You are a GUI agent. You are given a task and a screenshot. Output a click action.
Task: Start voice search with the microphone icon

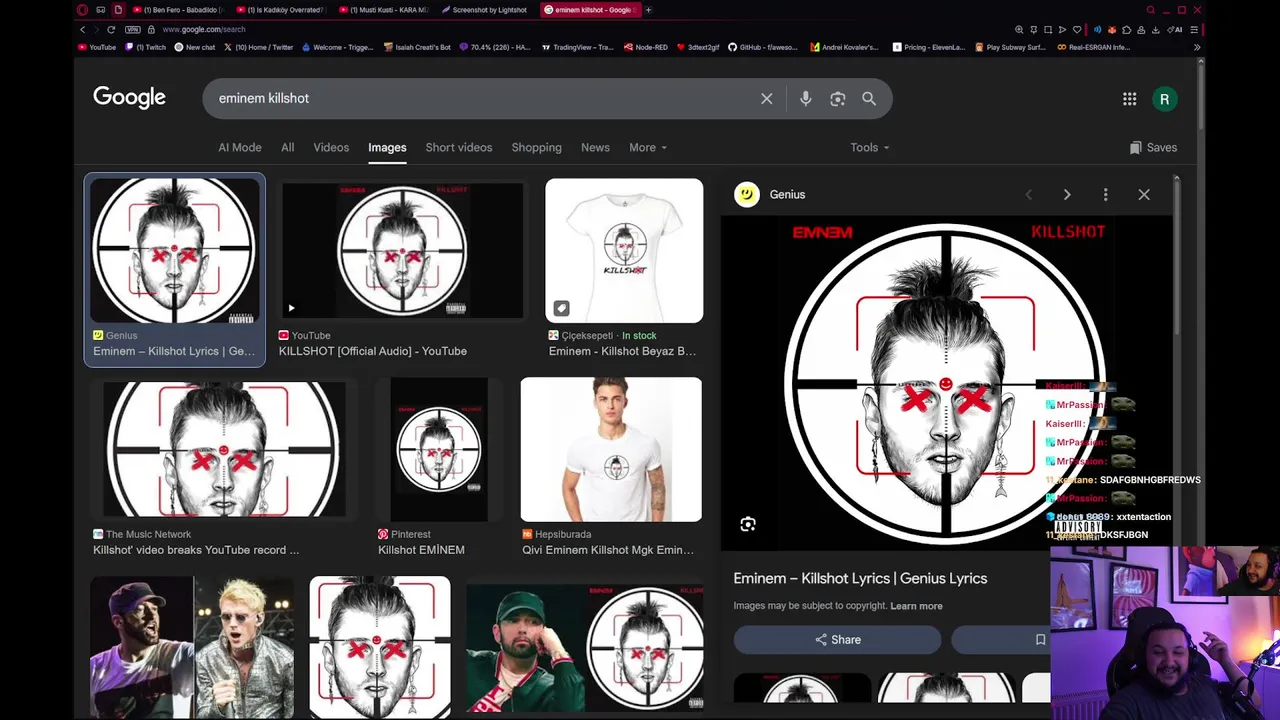point(805,98)
